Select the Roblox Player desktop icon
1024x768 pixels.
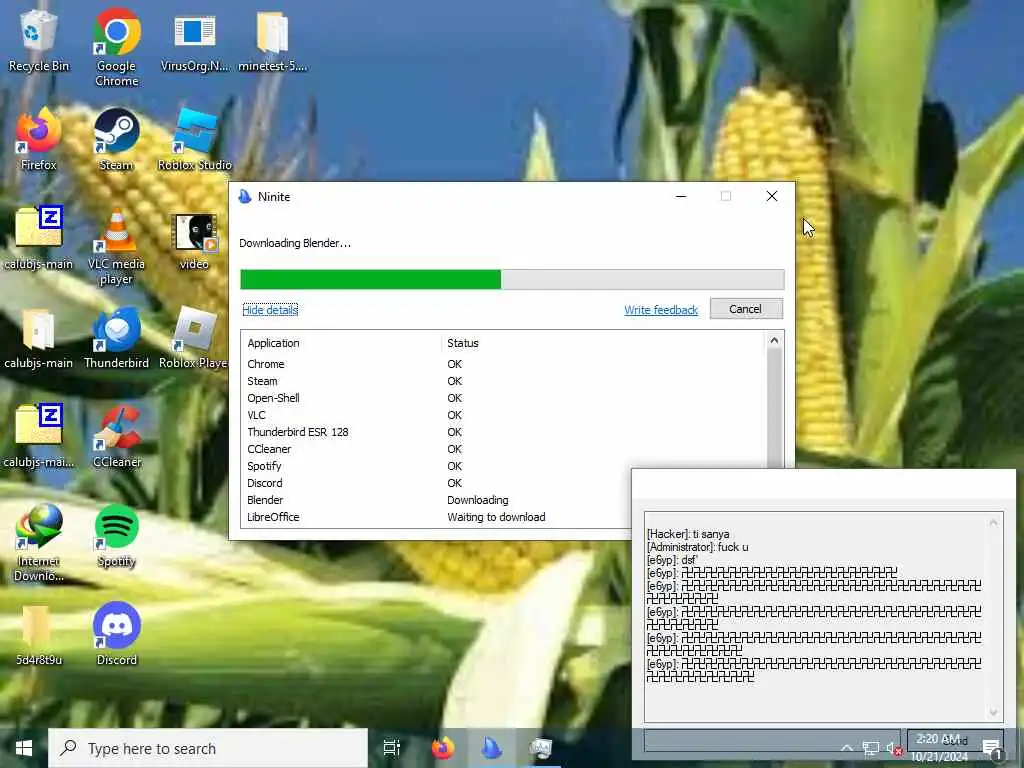pyautogui.click(x=195, y=338)
